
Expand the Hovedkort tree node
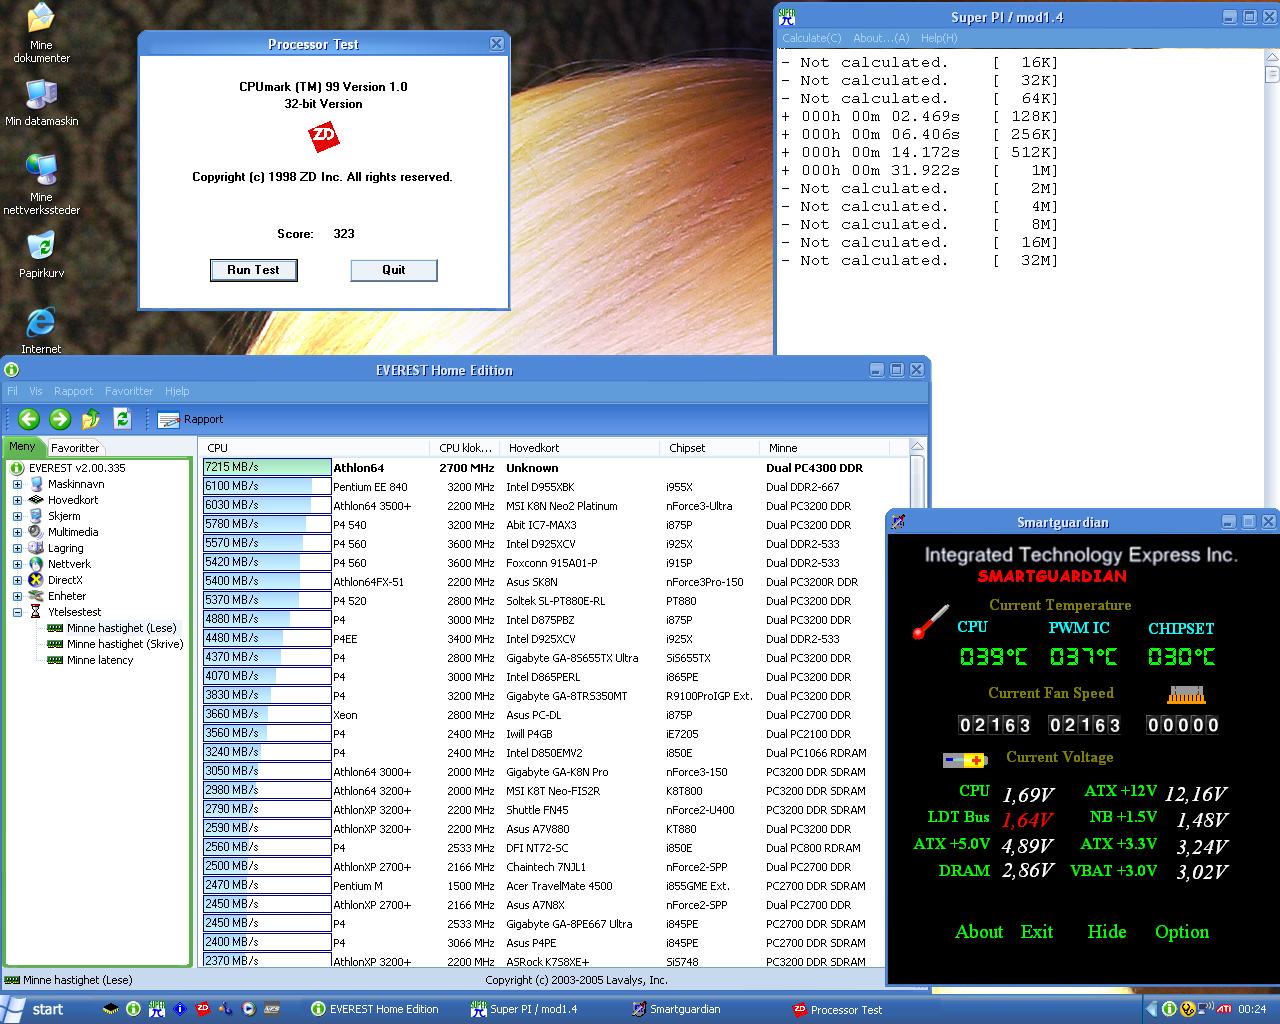(17, 500)
